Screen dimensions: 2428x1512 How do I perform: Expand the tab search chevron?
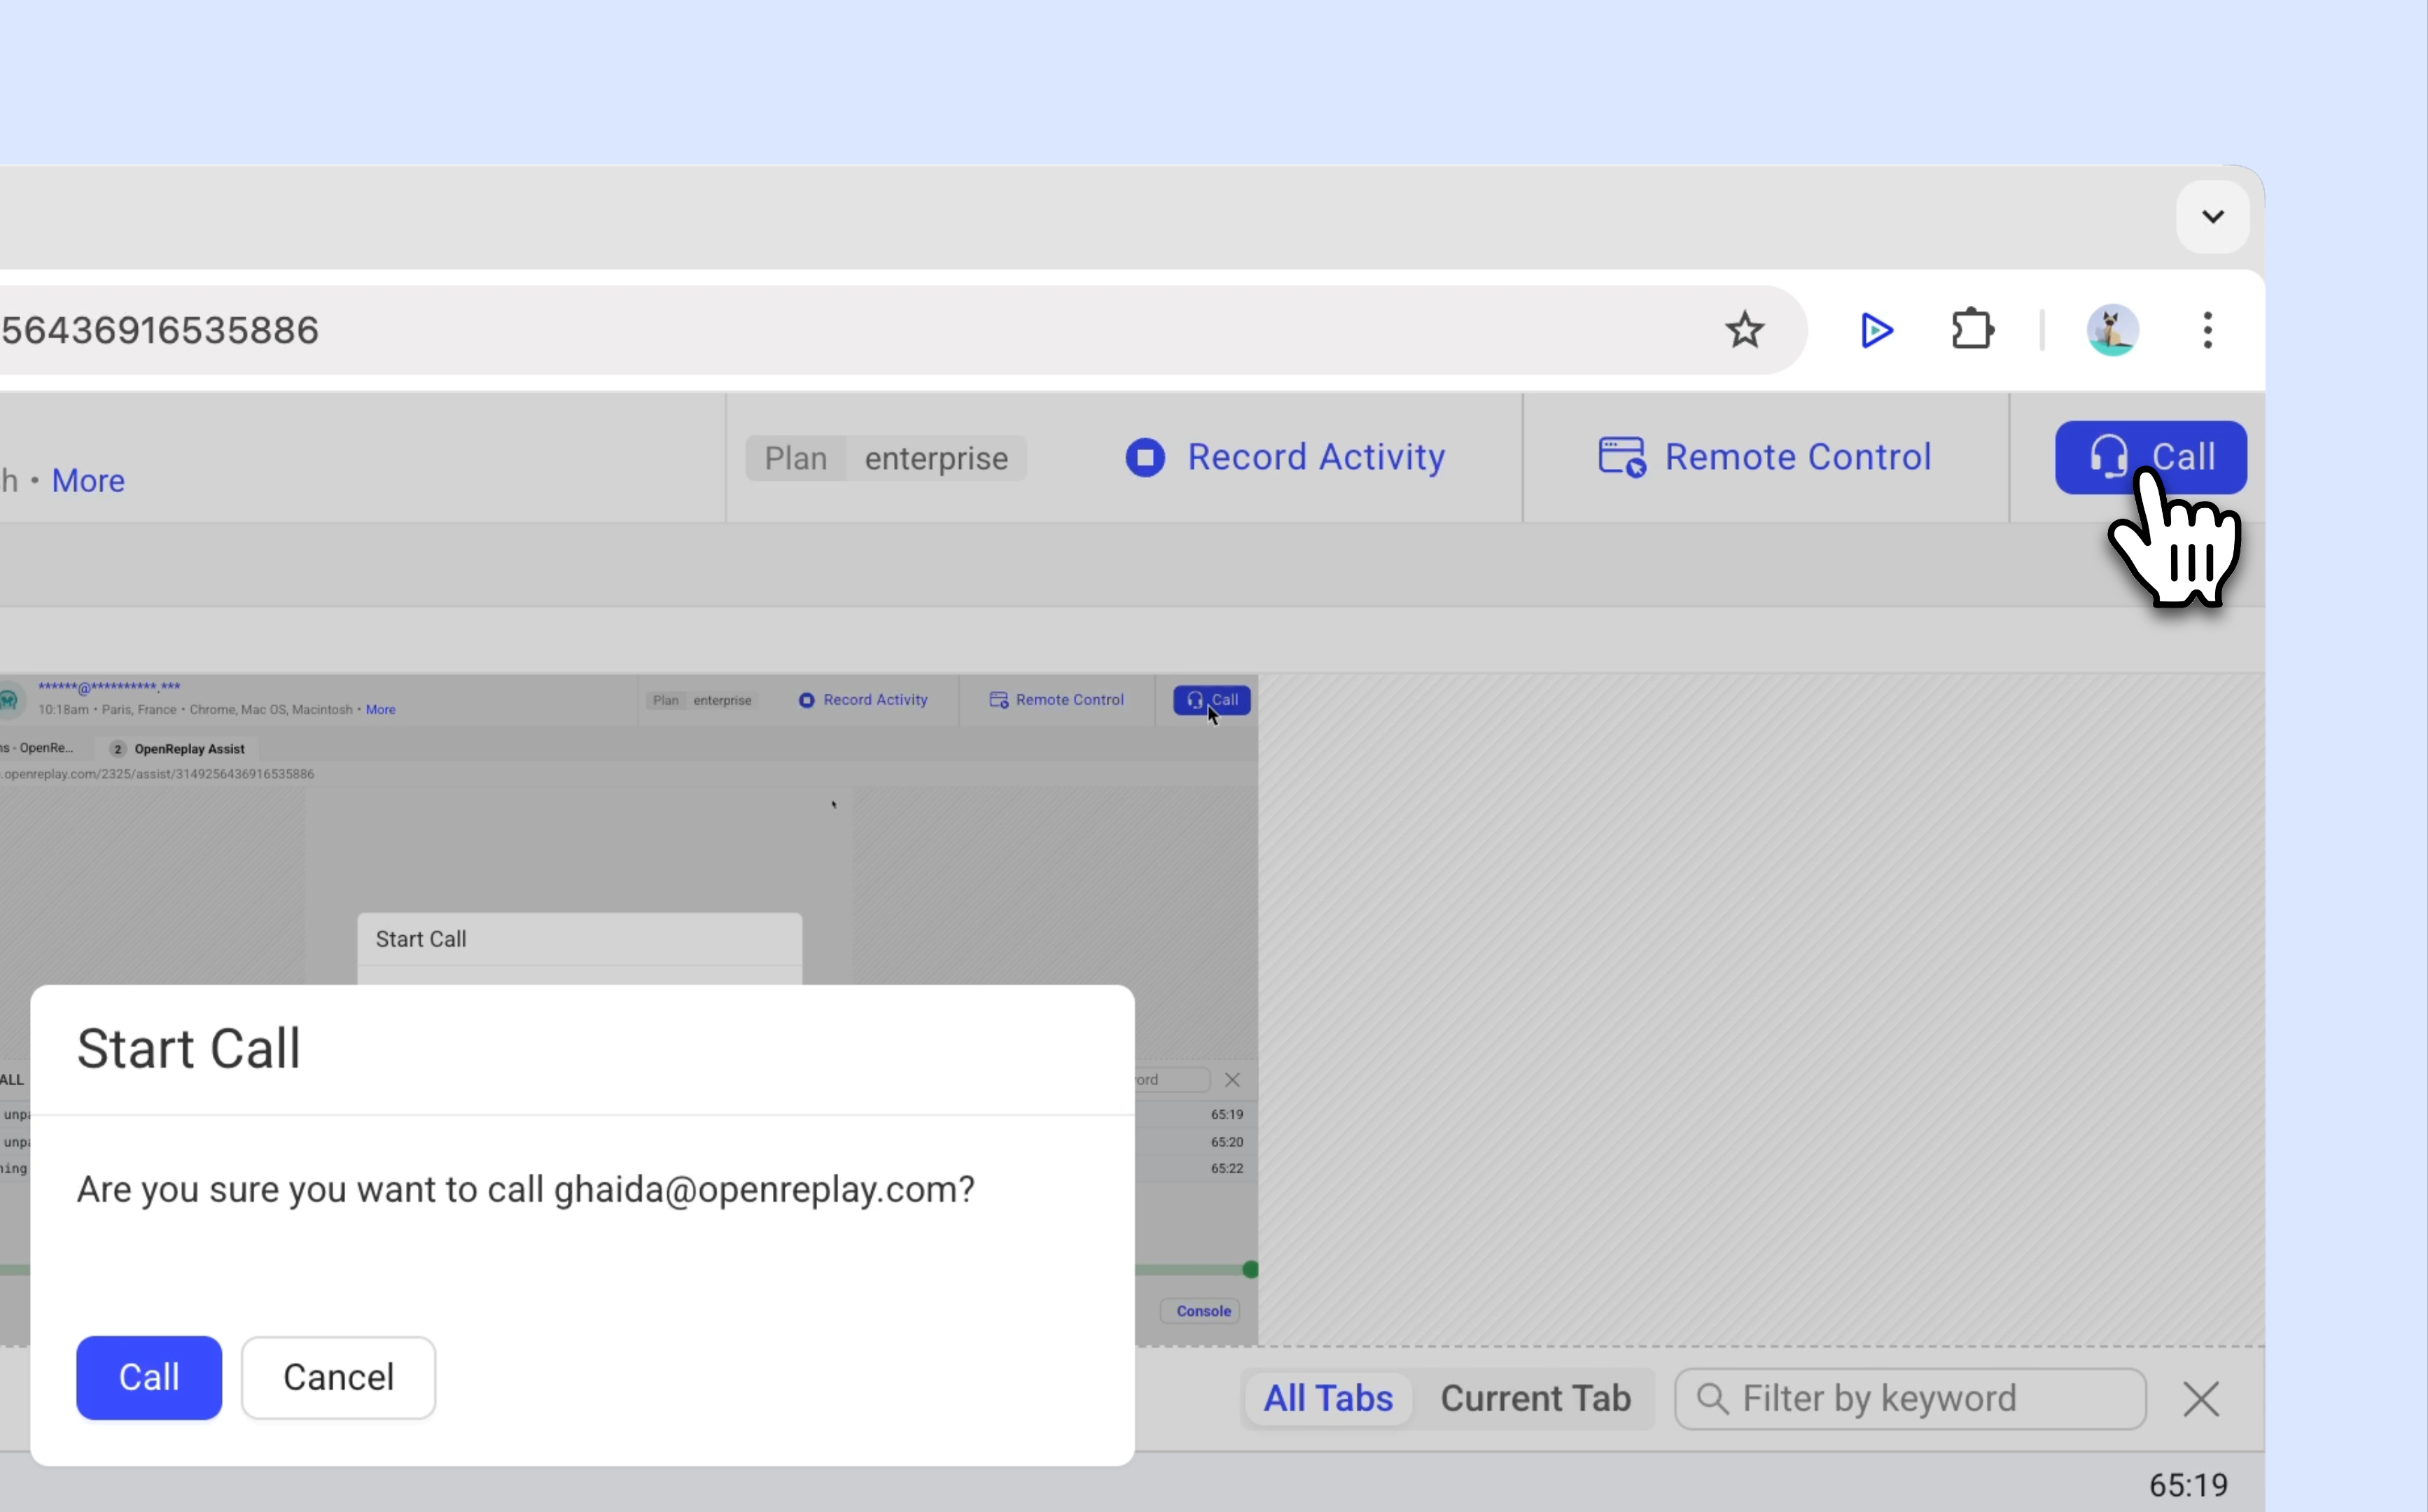point(2213,216)
